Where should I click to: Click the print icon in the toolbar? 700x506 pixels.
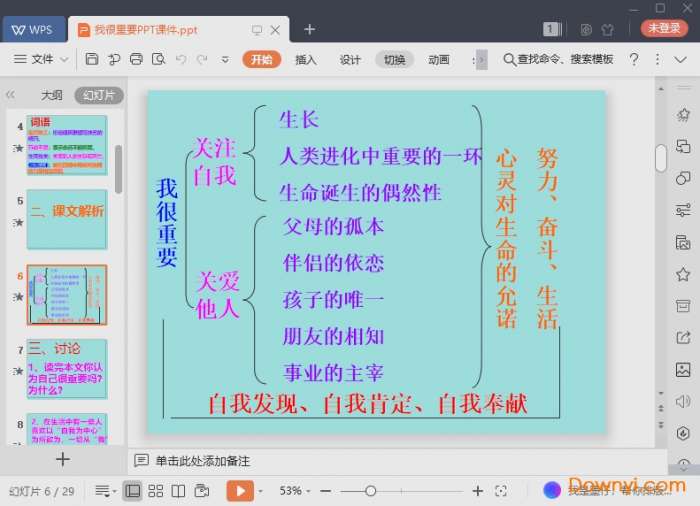click(x=137, y=60)
